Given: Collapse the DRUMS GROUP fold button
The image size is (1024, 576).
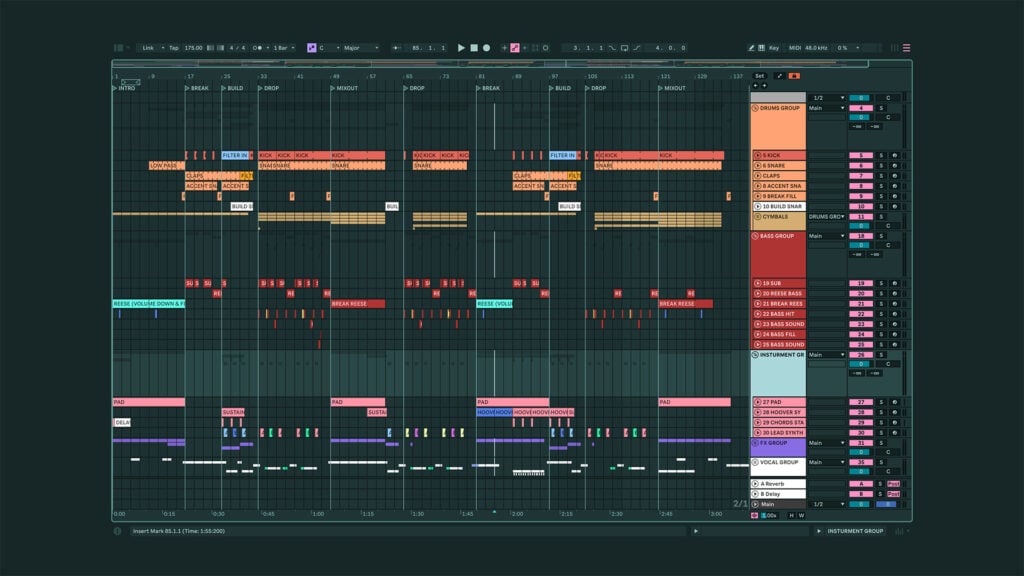Looking at the screenshot, I should [756, 108].
